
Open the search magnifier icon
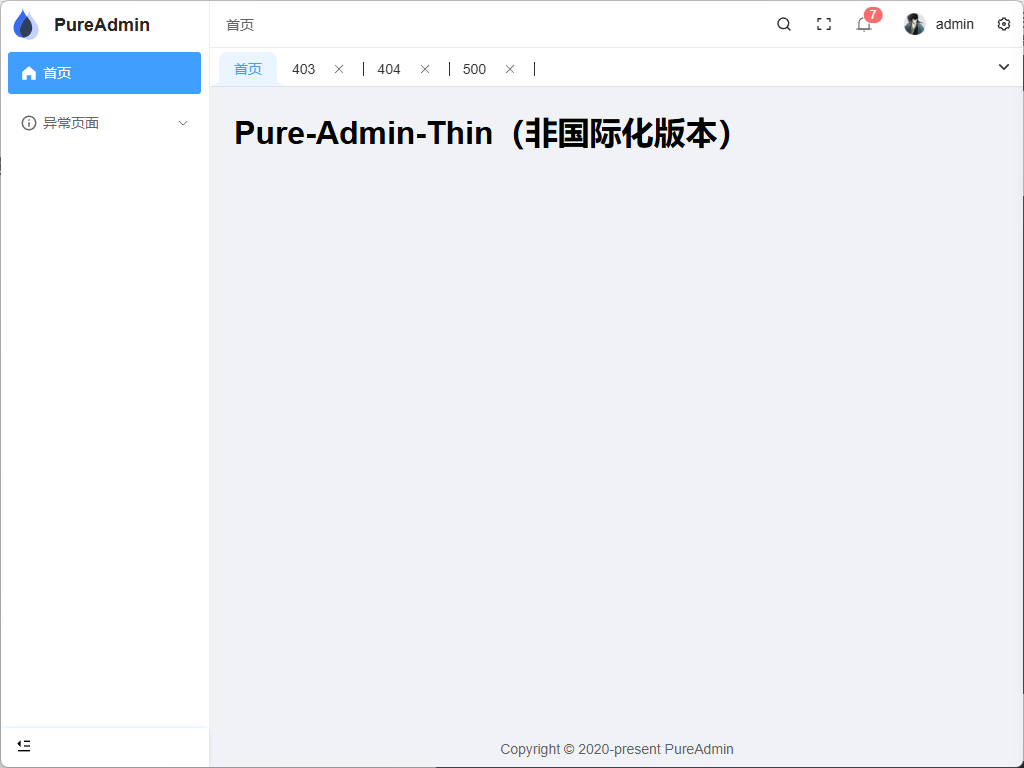click(x=784, y=24)
